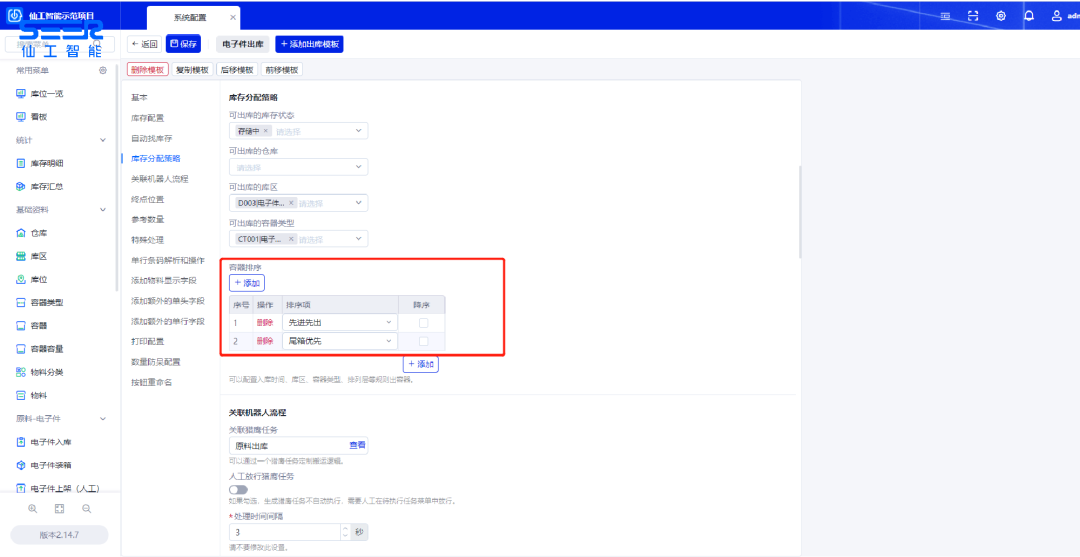Viewport: 1080px width, 557px height.
Task: Close the 系统配置 tab with X
Action: 232,18
